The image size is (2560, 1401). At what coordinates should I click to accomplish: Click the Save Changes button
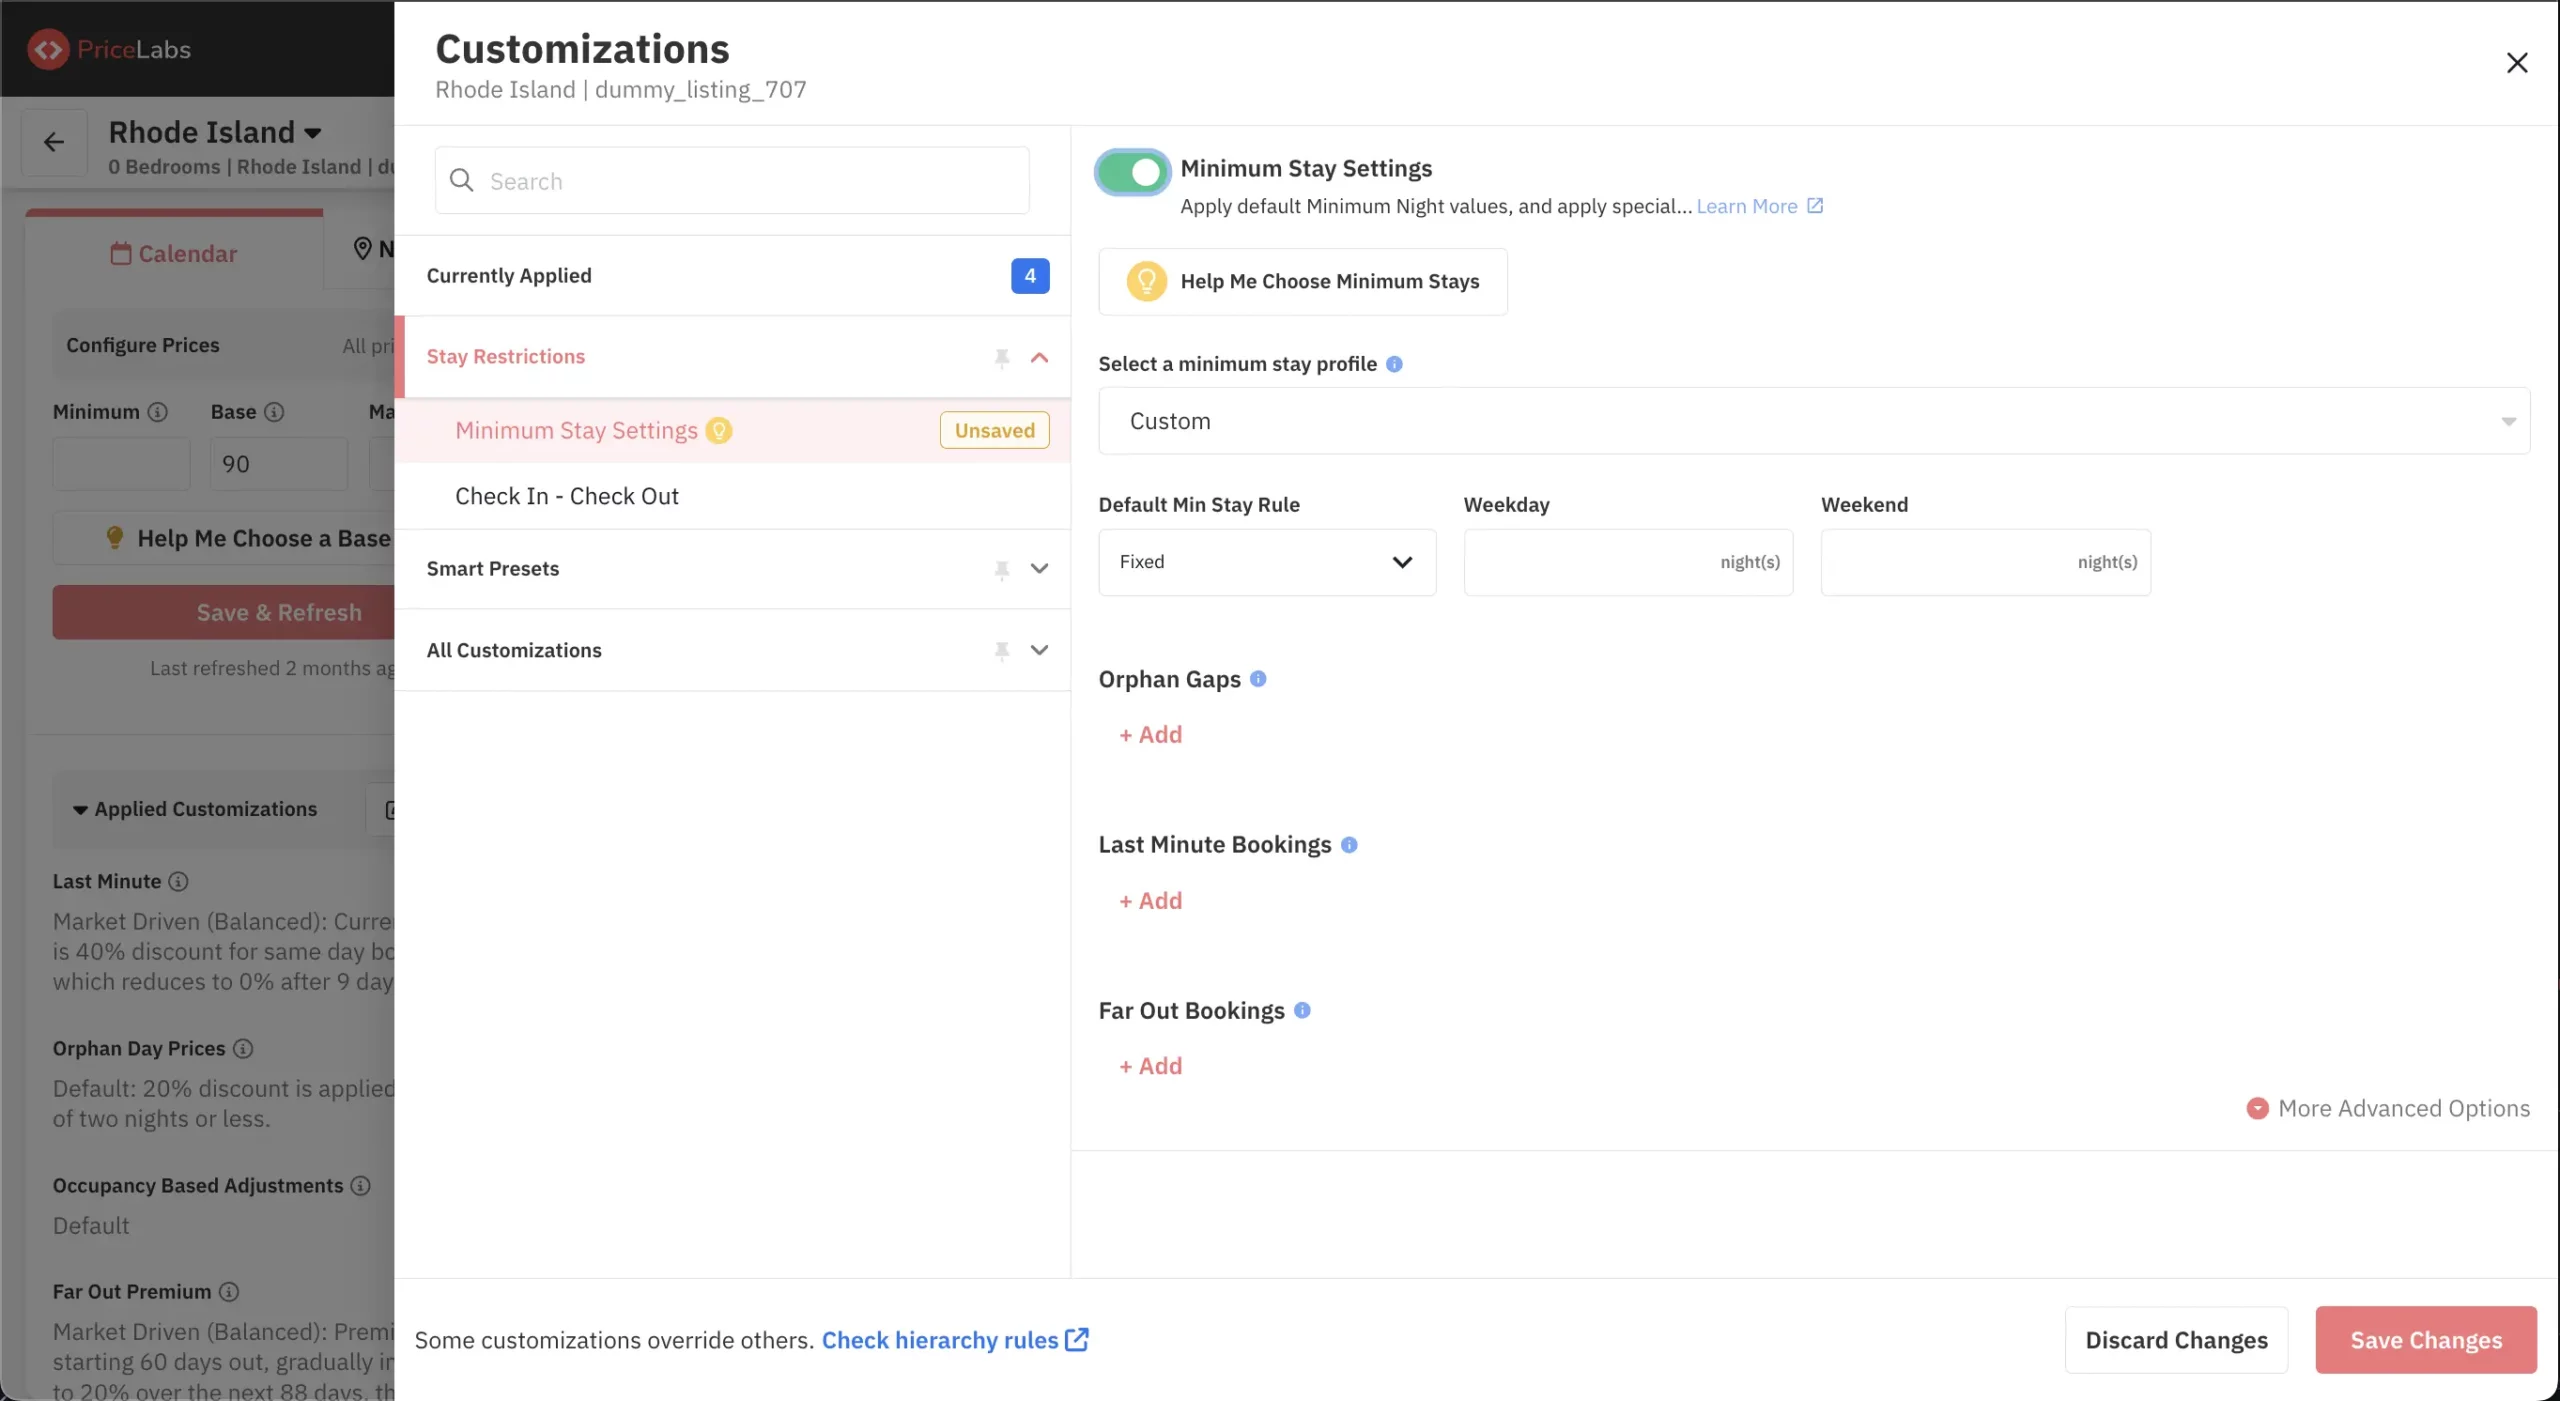[2425, 1340]
